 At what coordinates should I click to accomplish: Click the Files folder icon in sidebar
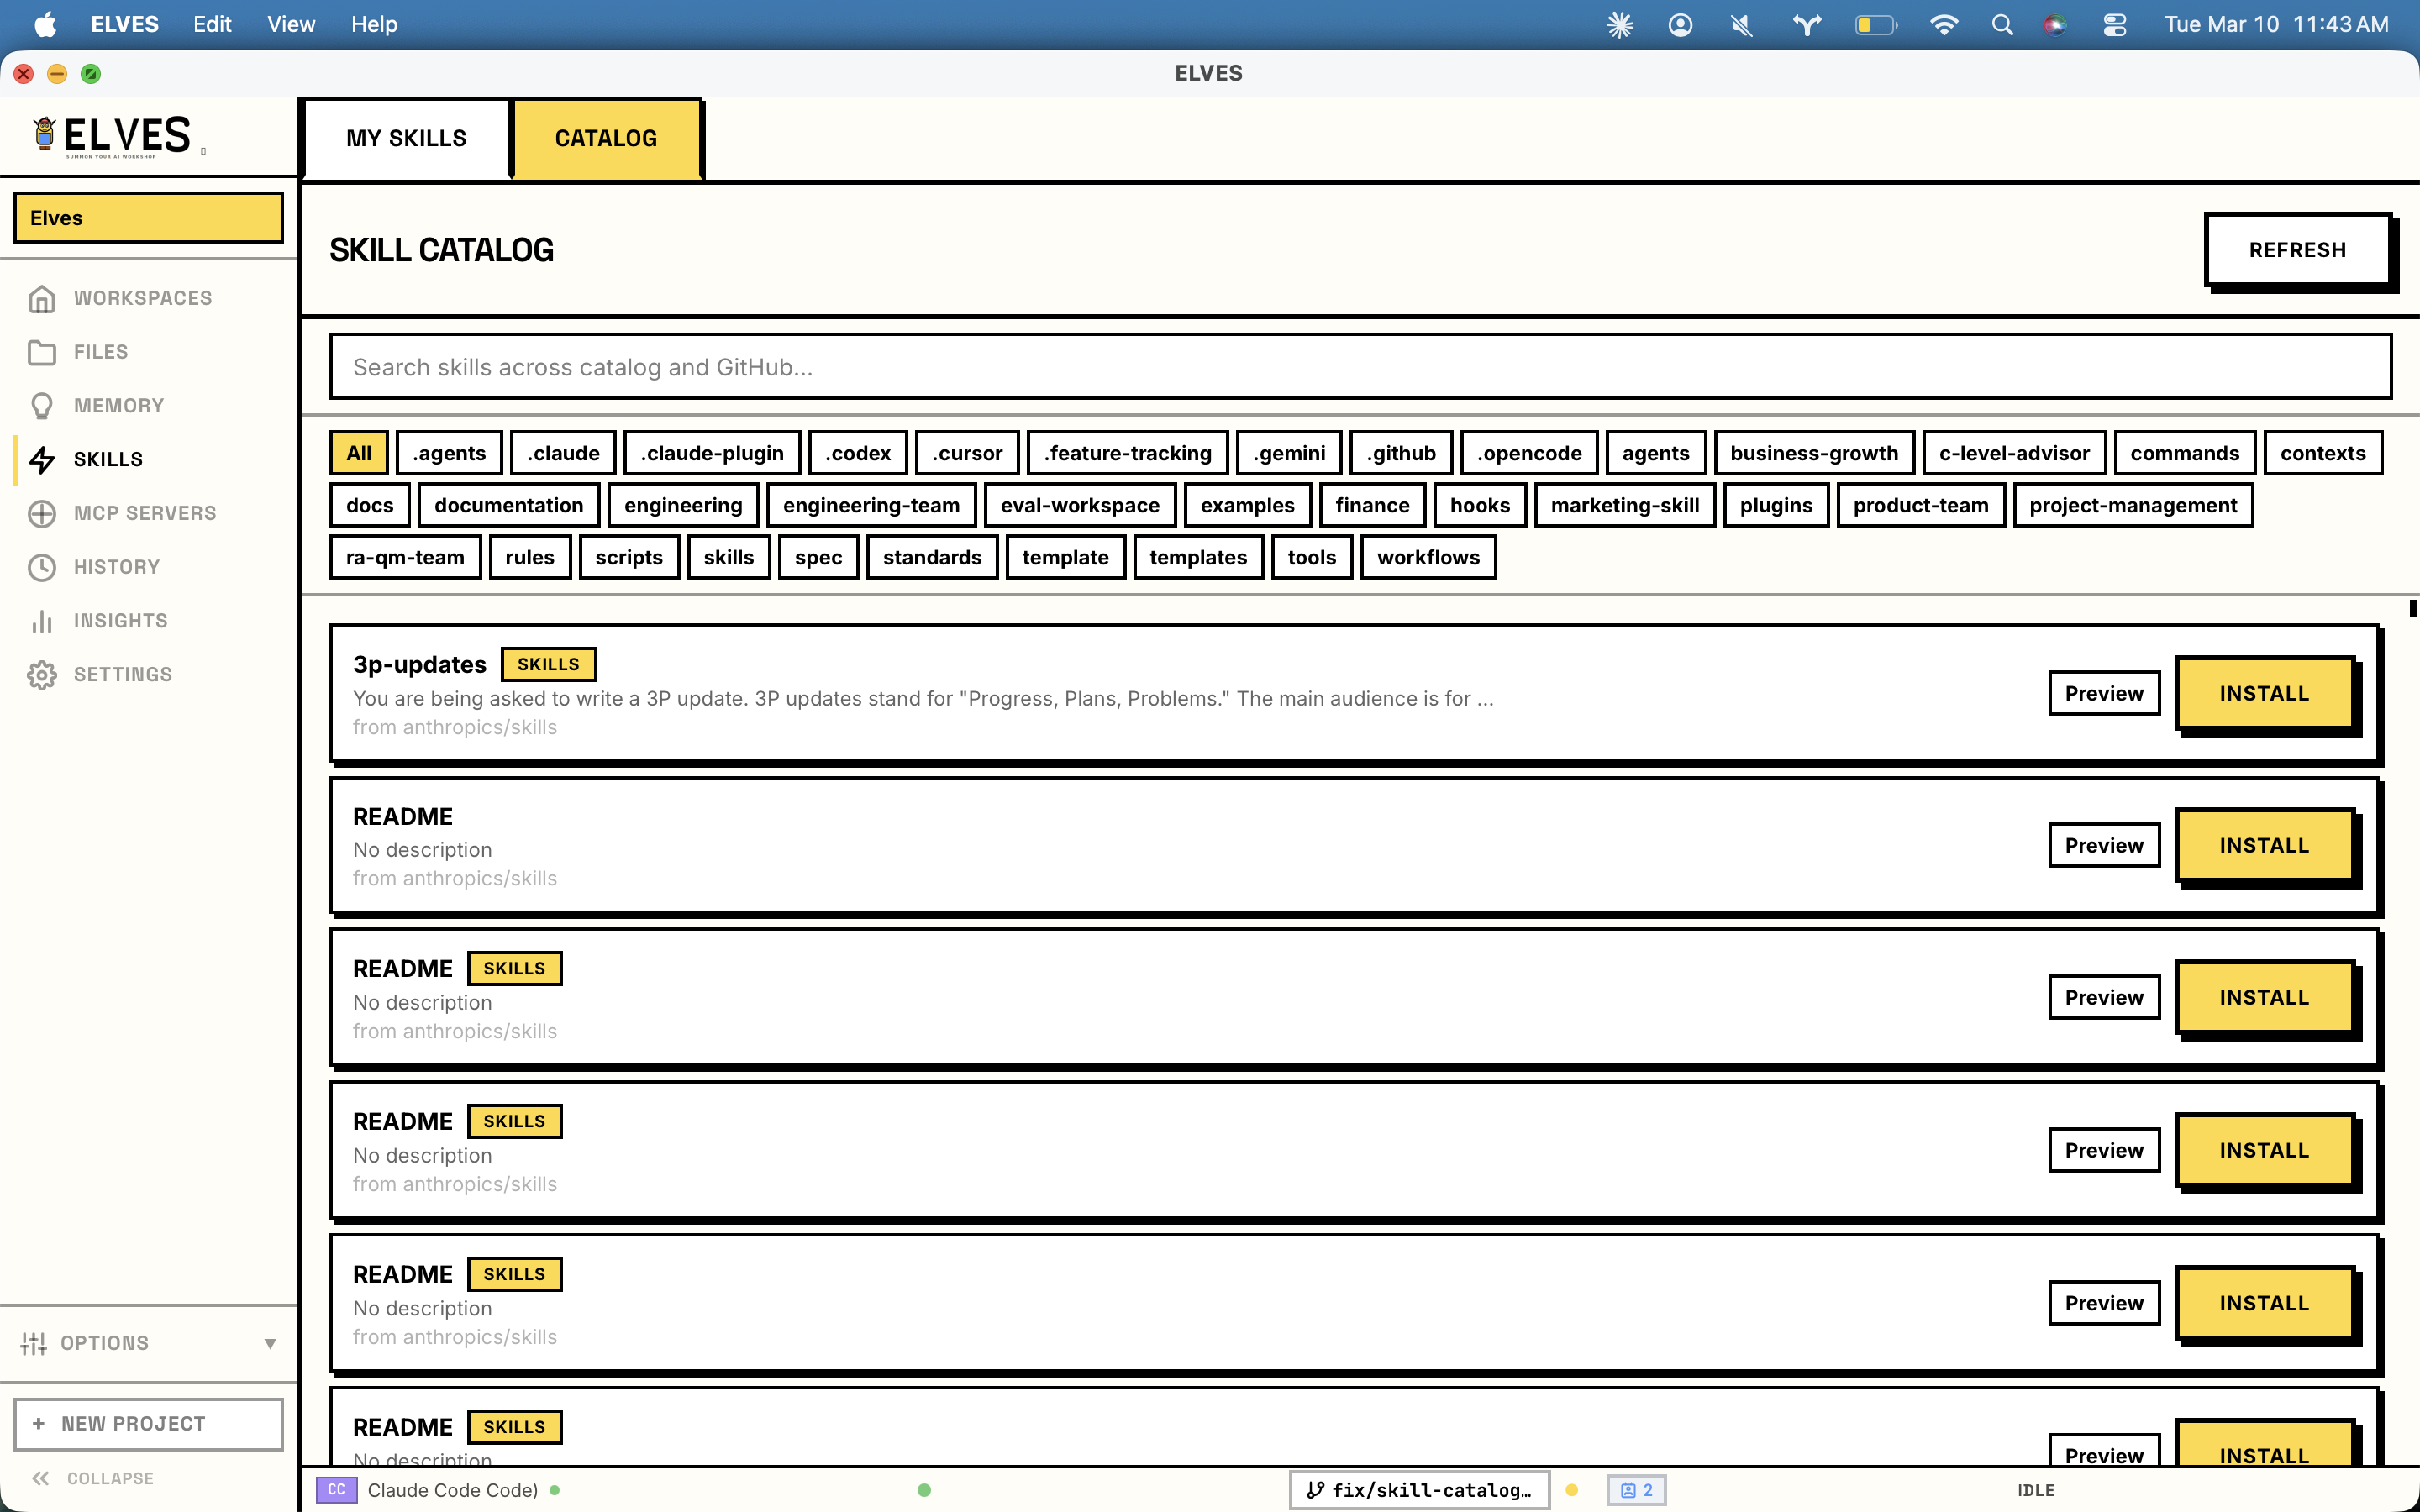(41, 352)
